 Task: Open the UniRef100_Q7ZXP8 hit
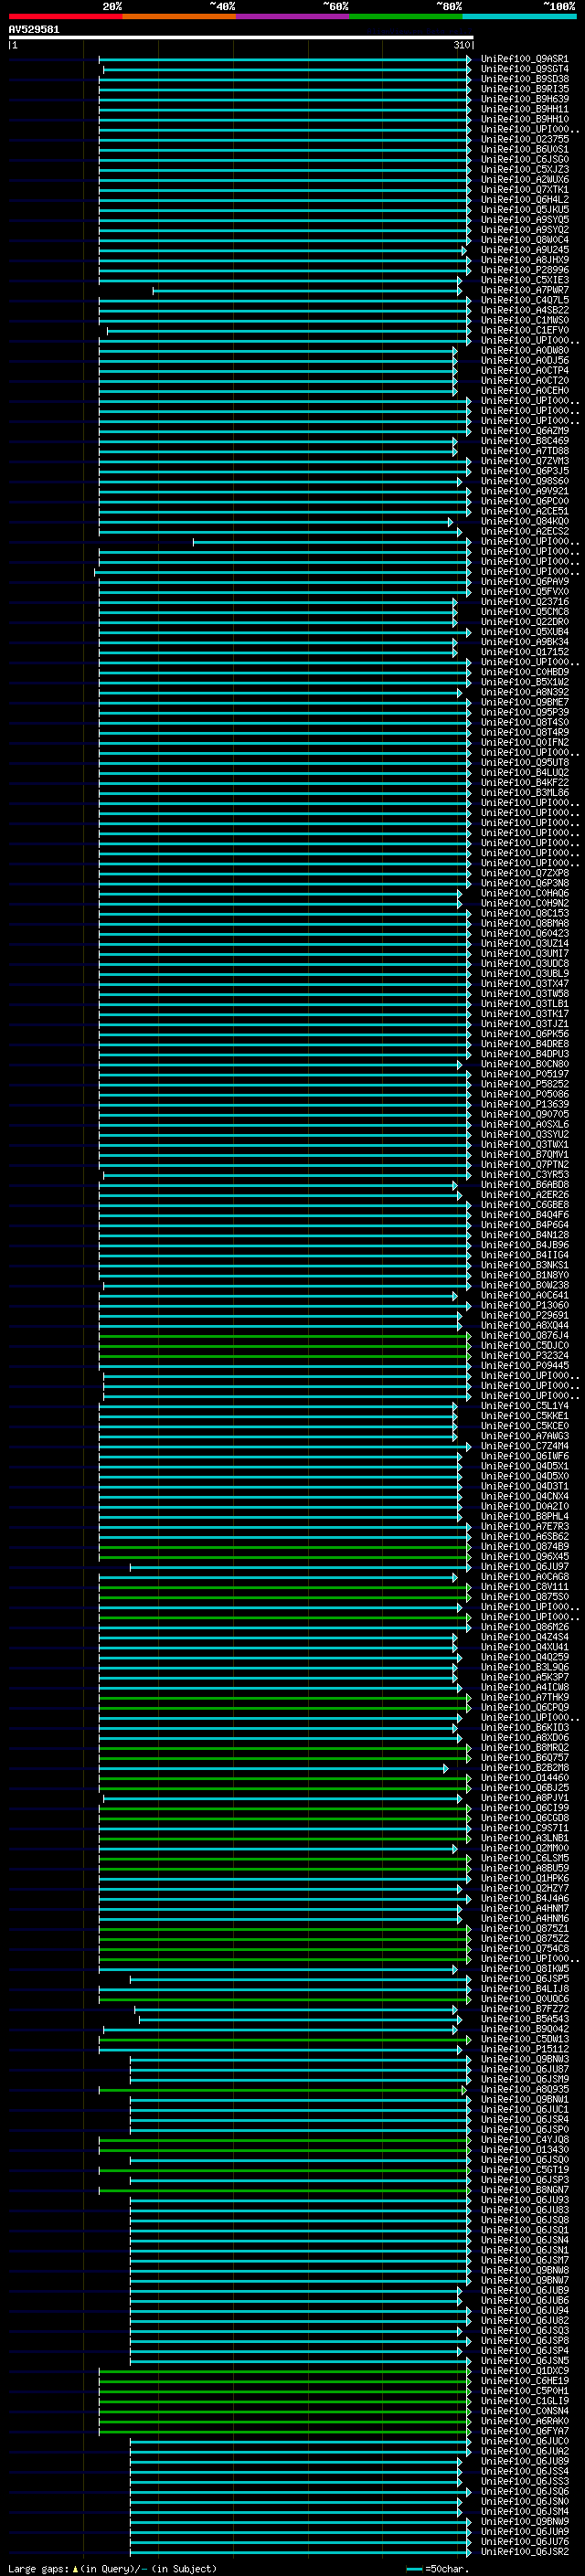[524, 873]
